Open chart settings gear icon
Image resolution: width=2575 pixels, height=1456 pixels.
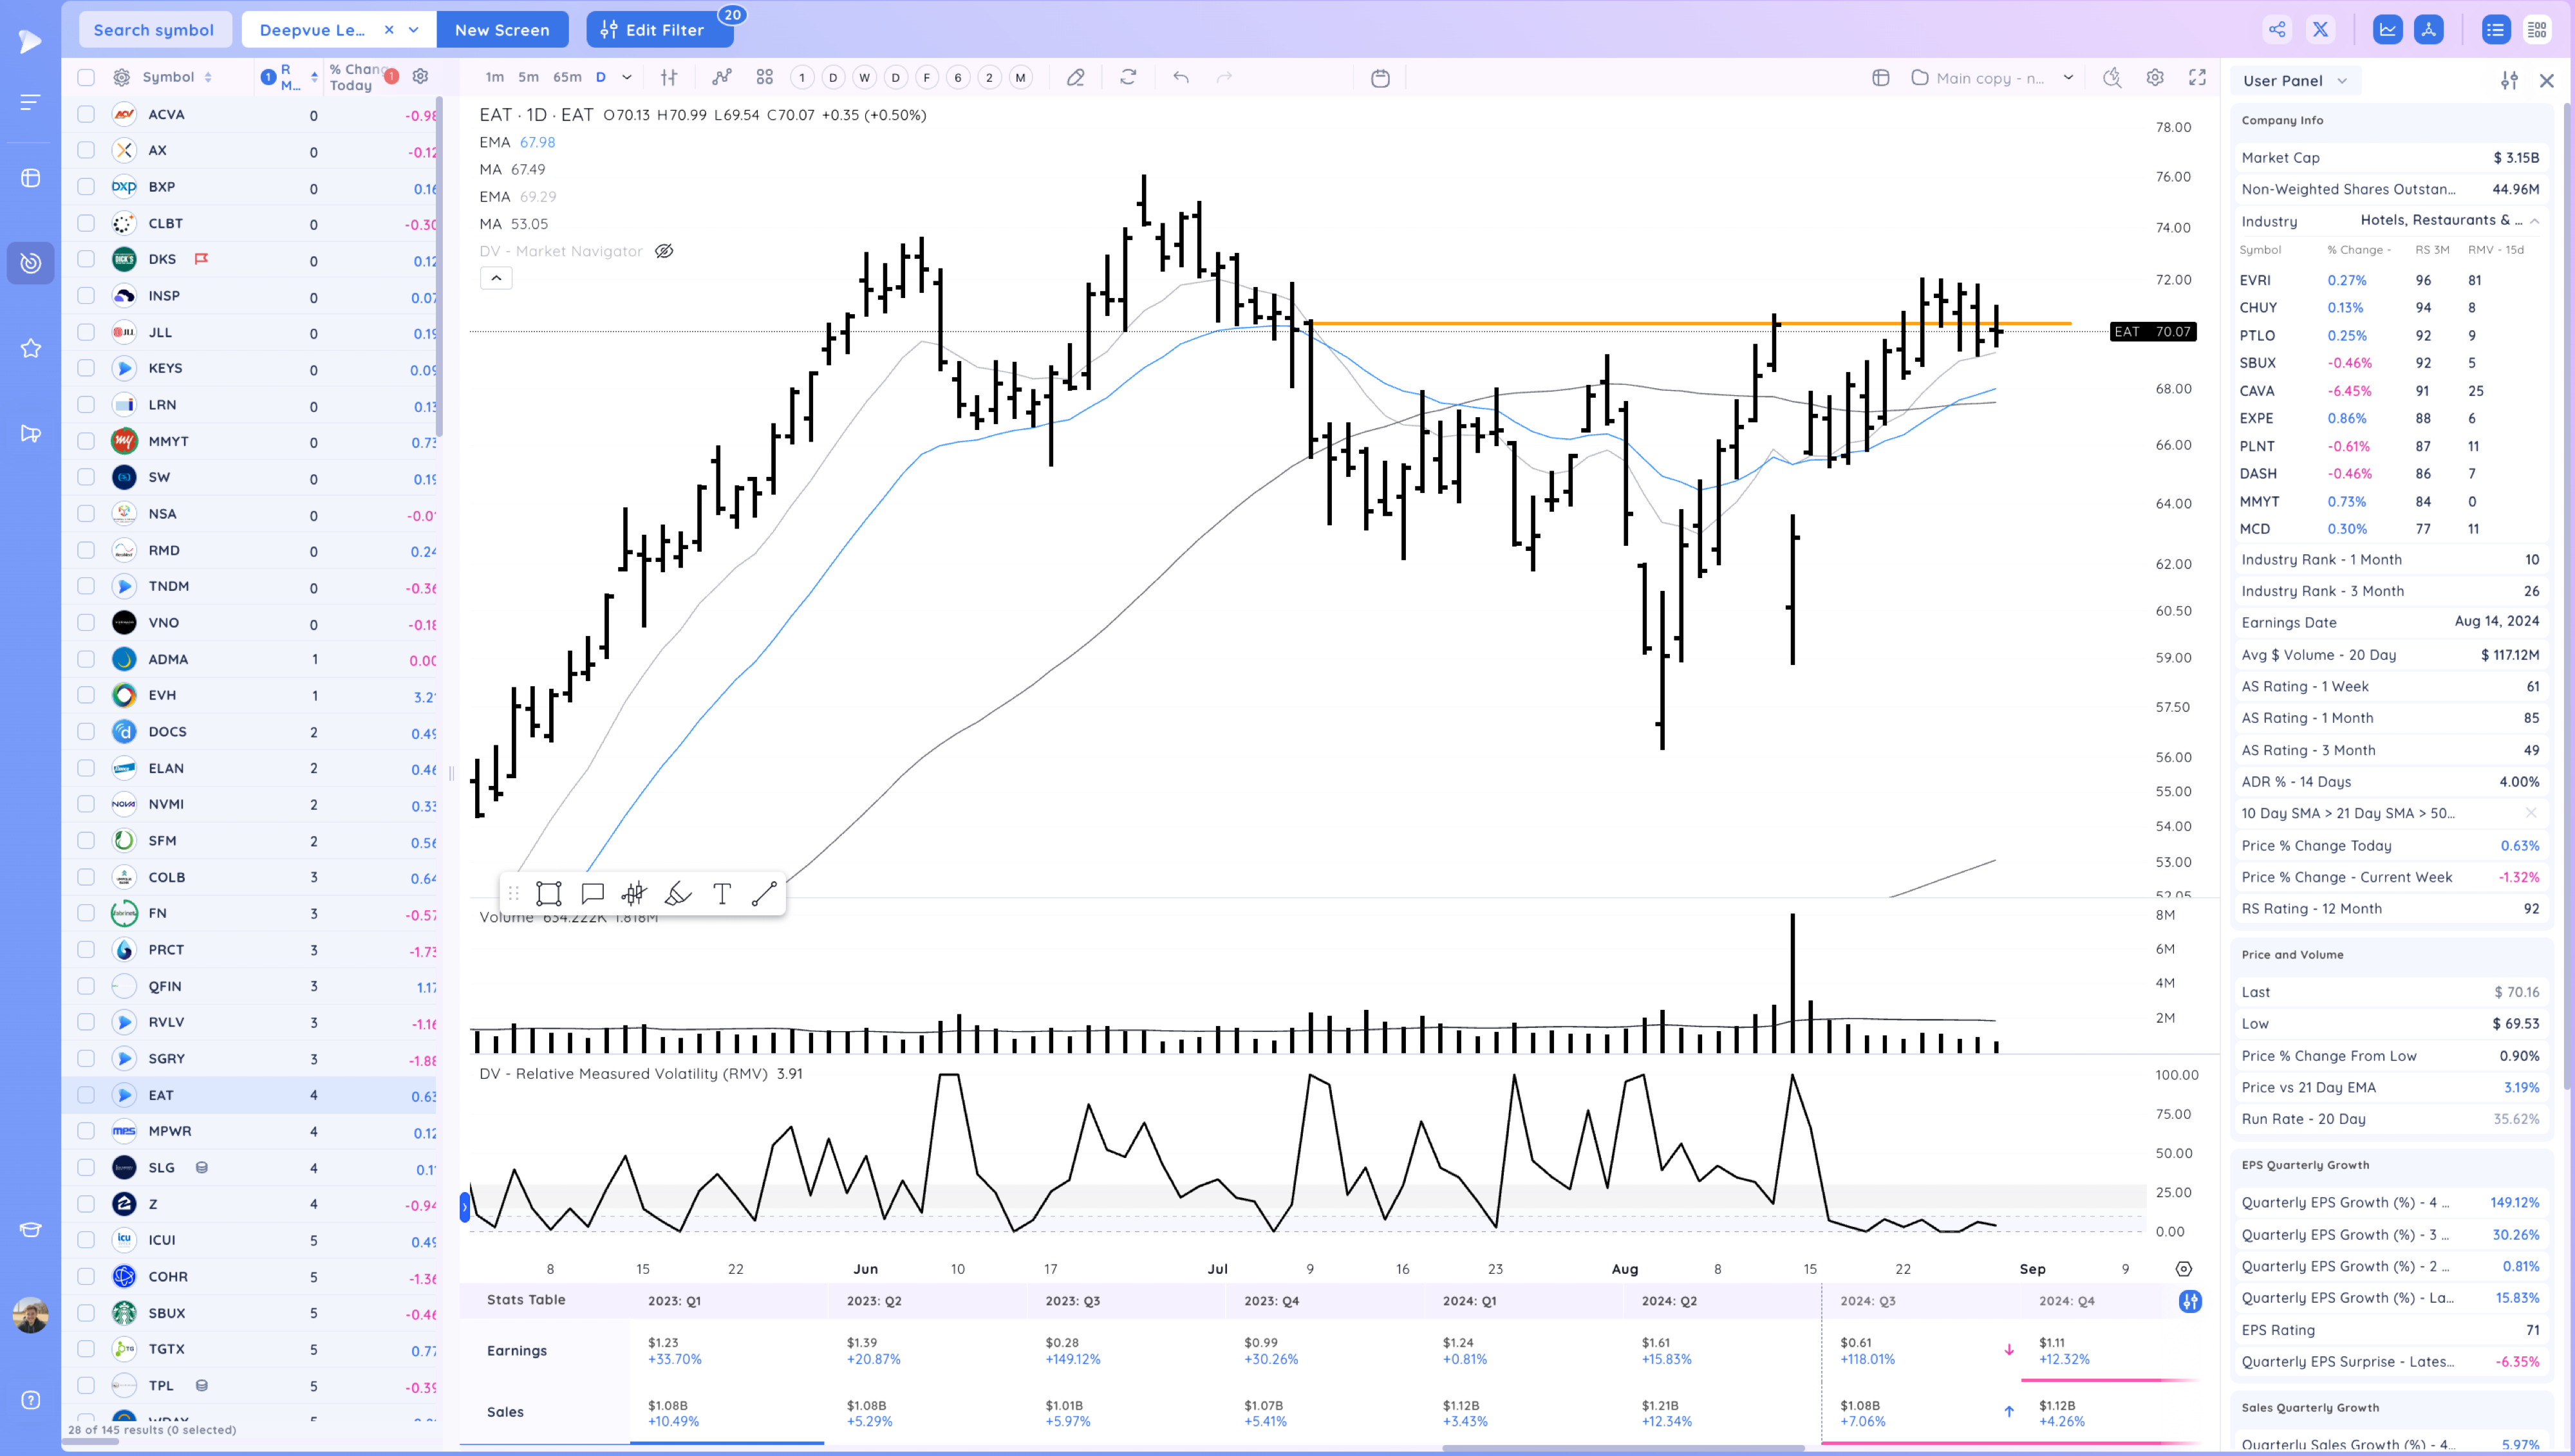point(2155,78)
